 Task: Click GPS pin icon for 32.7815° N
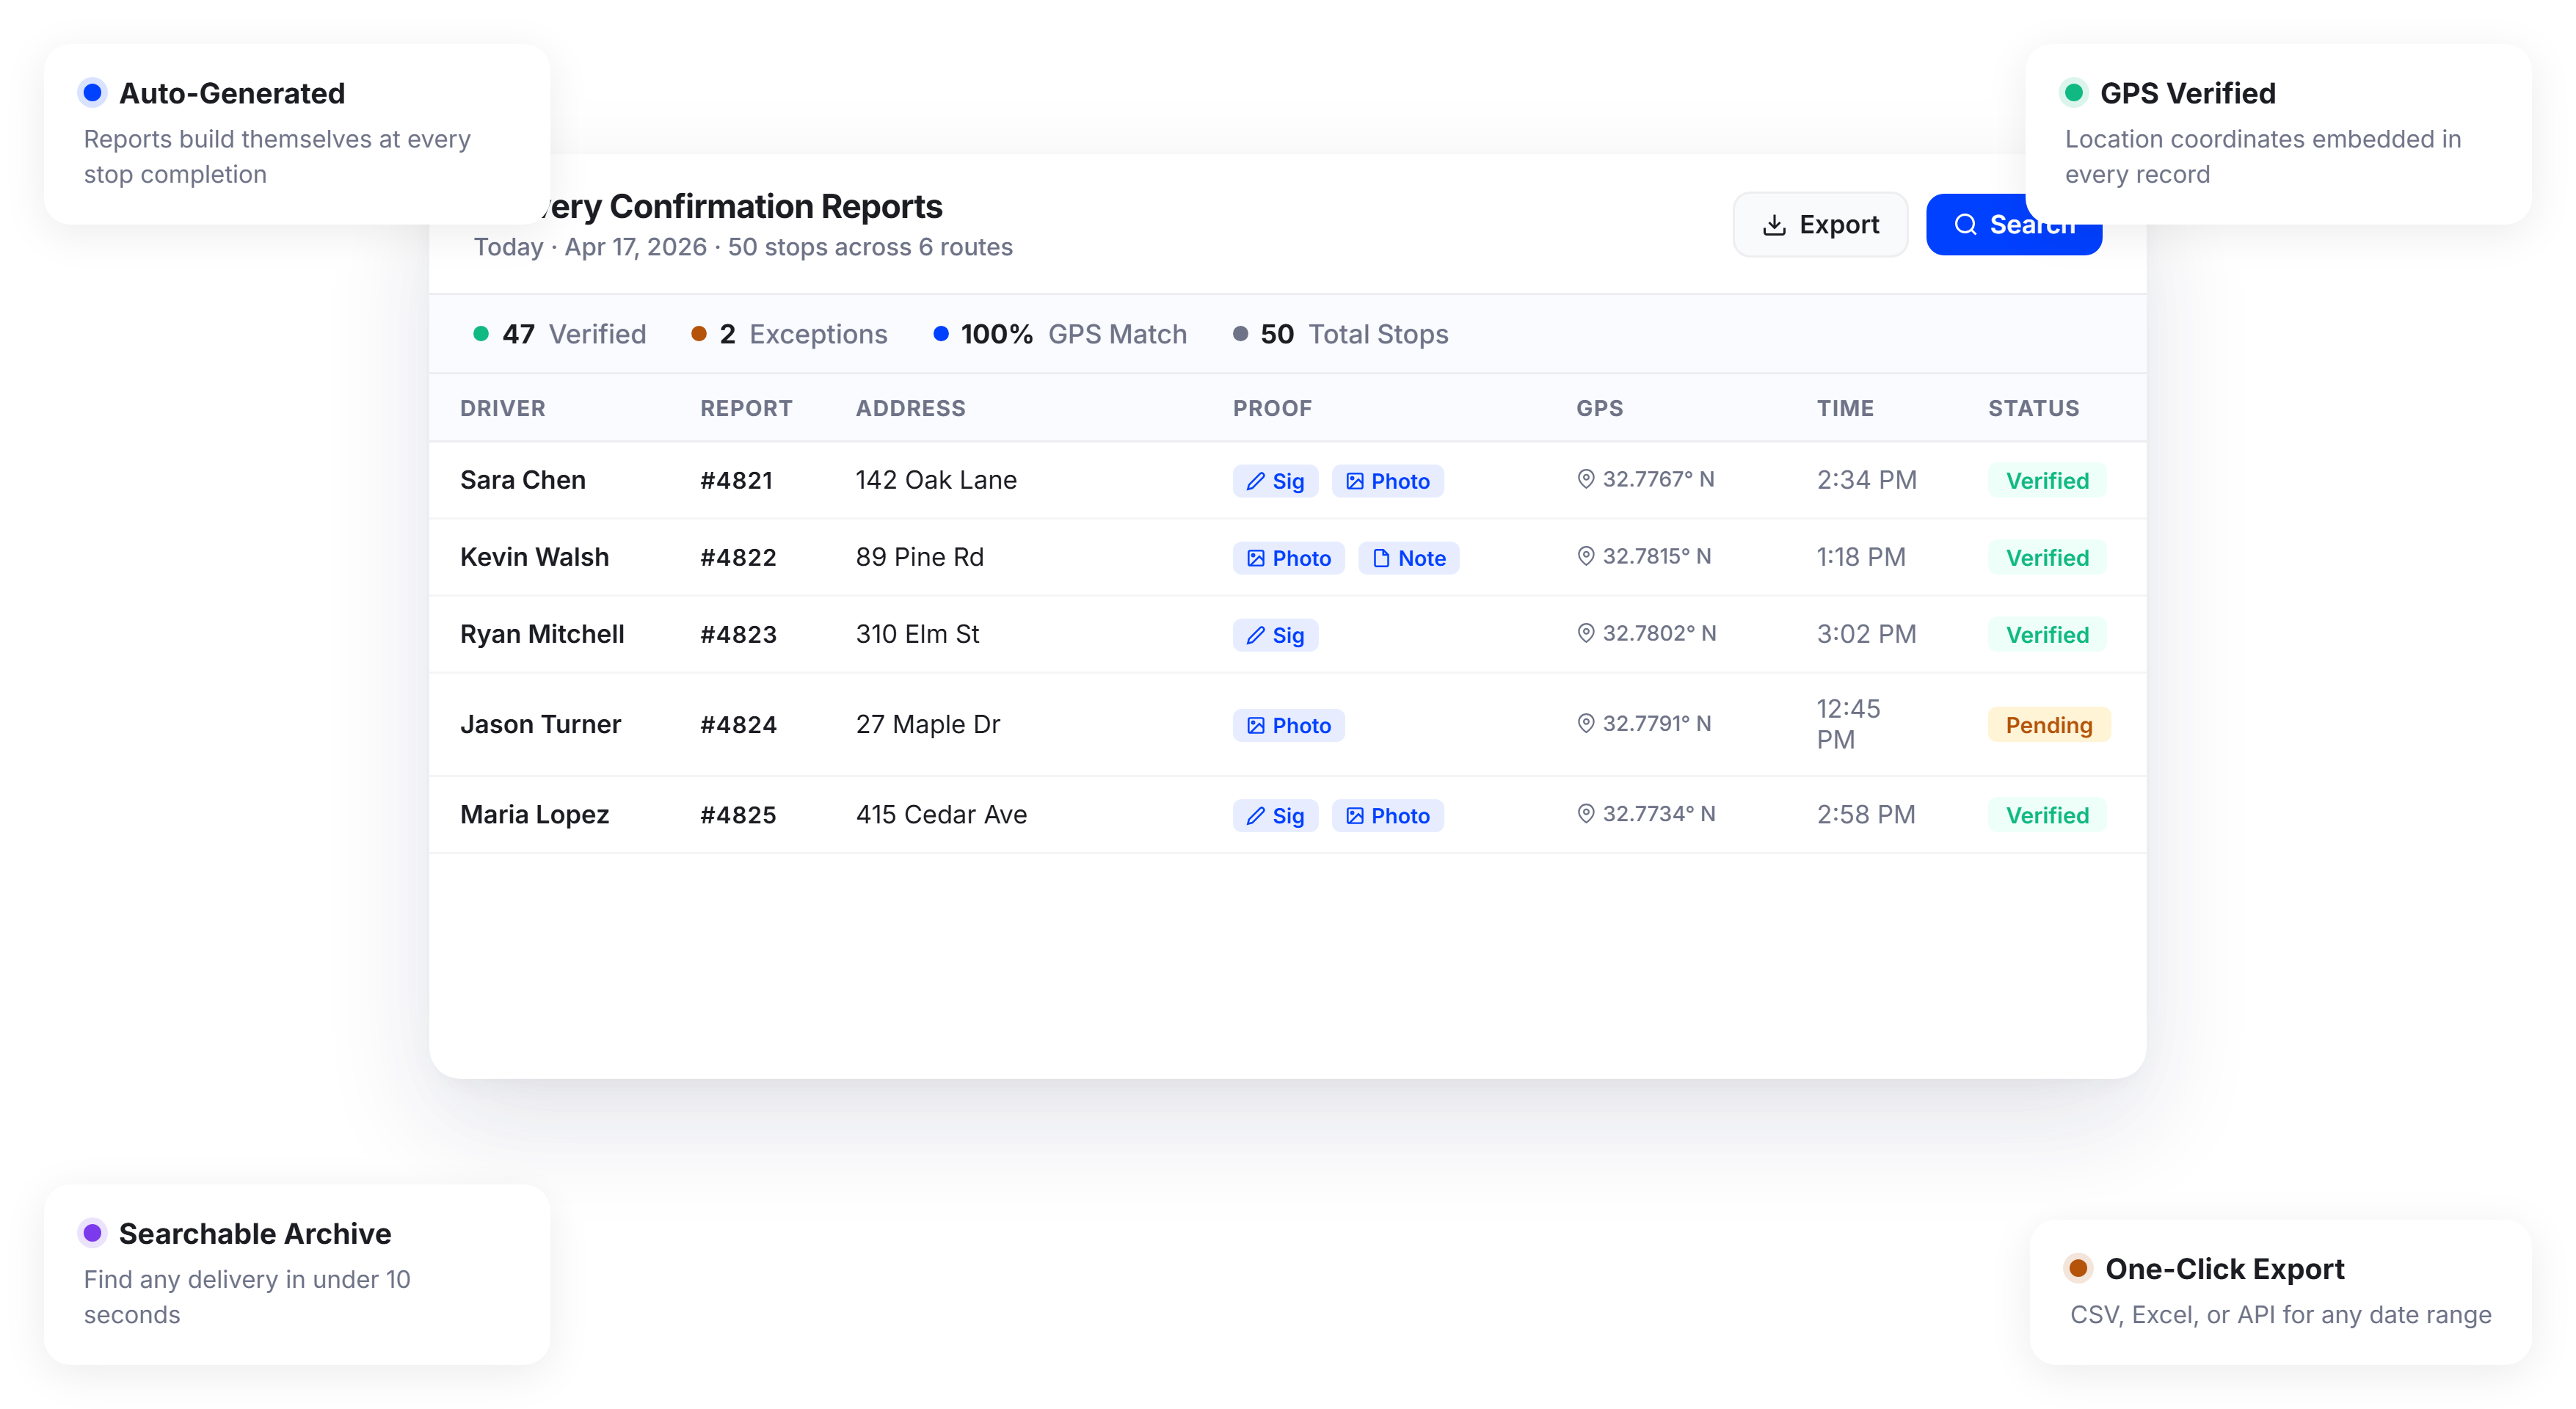pos(1586,556)
